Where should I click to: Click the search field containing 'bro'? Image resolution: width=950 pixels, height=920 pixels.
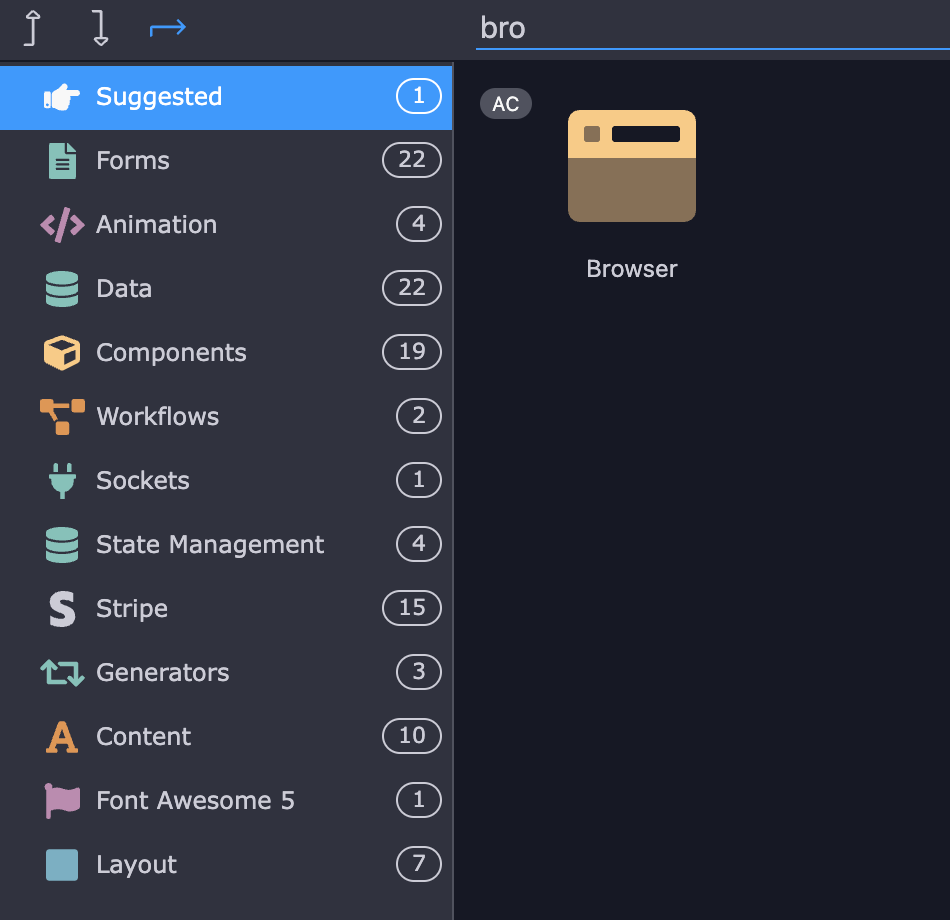(710, 28)
